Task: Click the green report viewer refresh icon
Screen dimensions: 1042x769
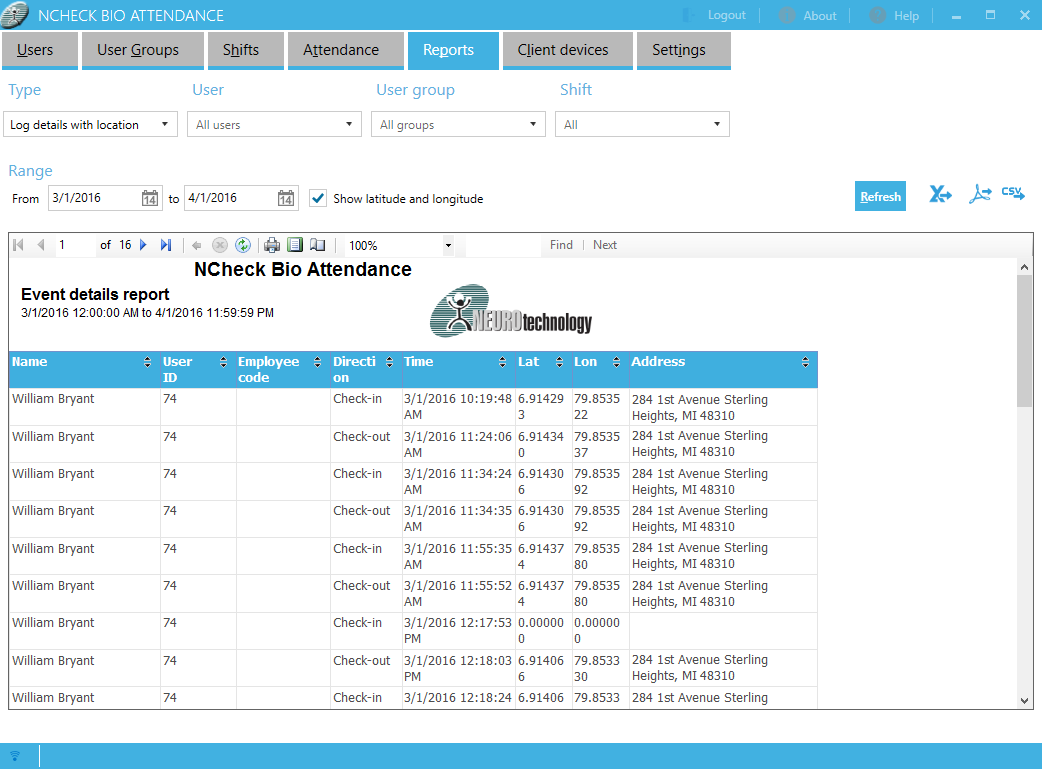Action: (x=243, y=245)
